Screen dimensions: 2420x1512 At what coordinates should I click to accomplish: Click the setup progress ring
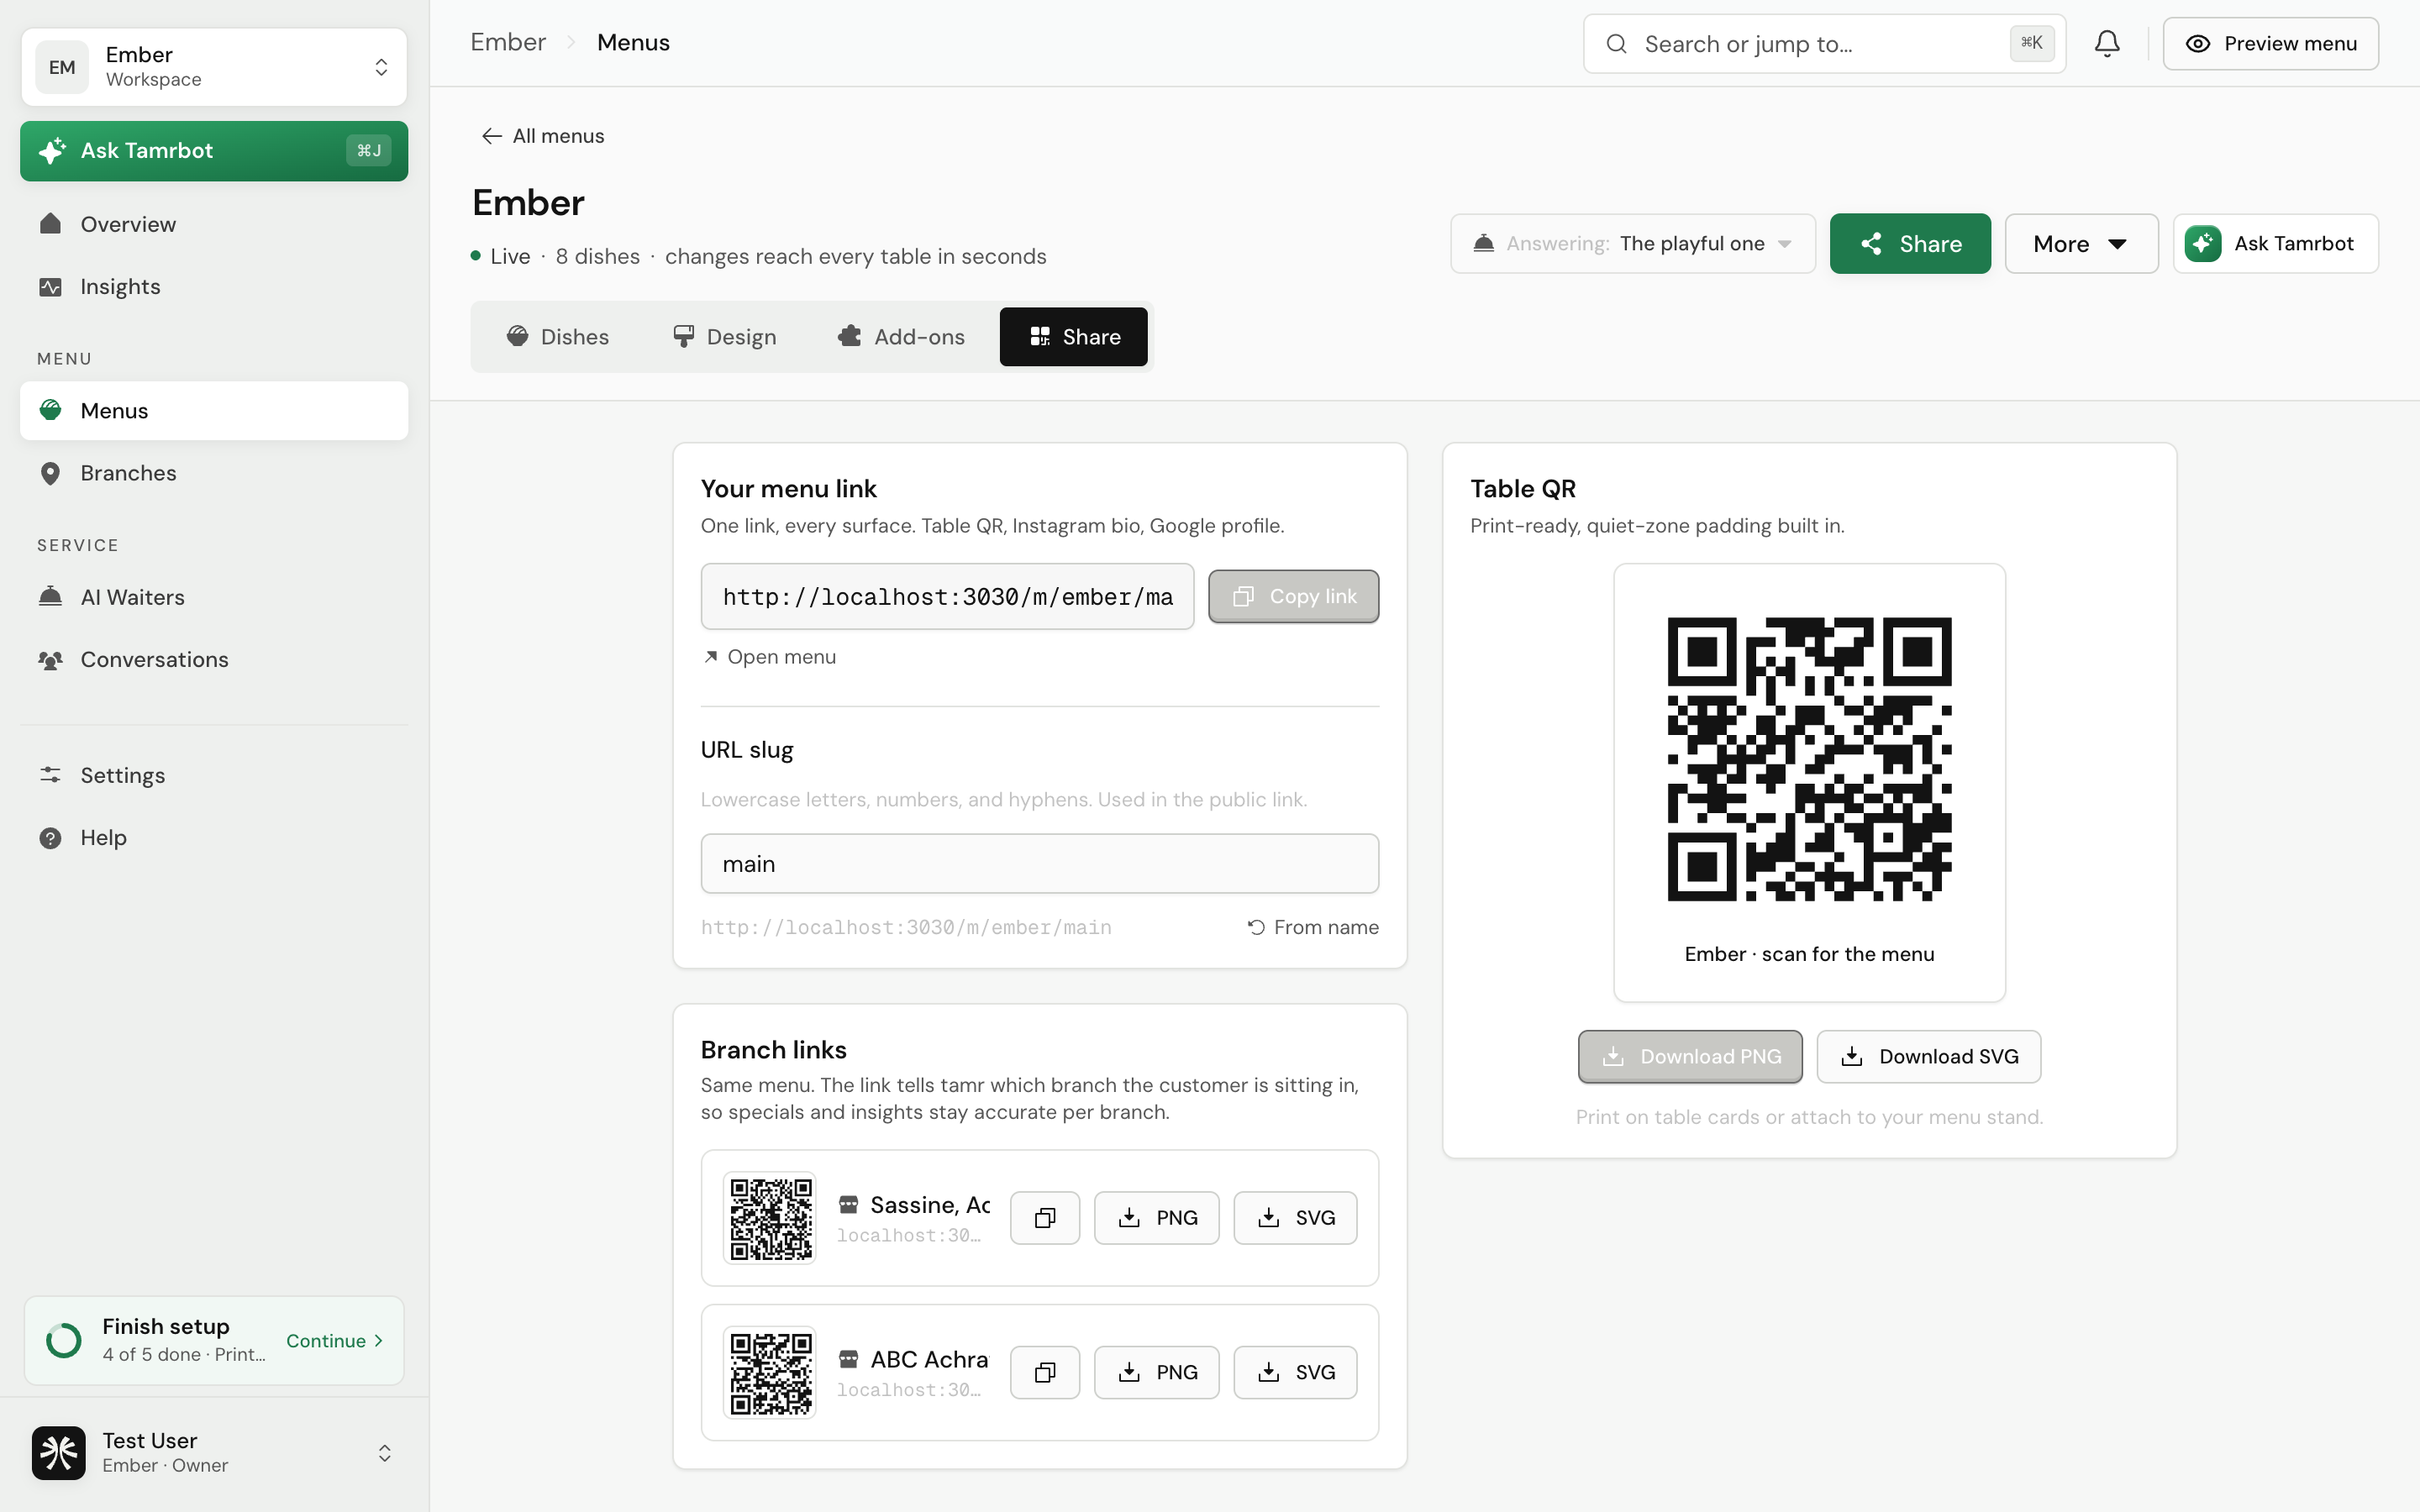(x=64, y=1341)
